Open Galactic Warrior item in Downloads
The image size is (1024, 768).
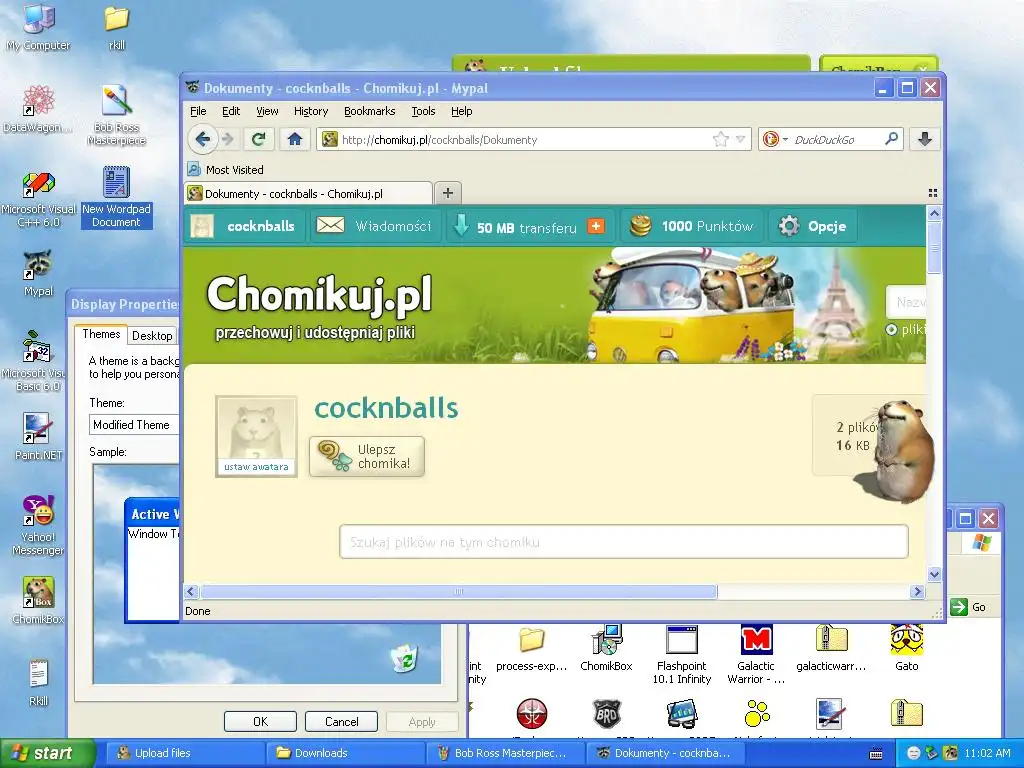pos(756,654)
